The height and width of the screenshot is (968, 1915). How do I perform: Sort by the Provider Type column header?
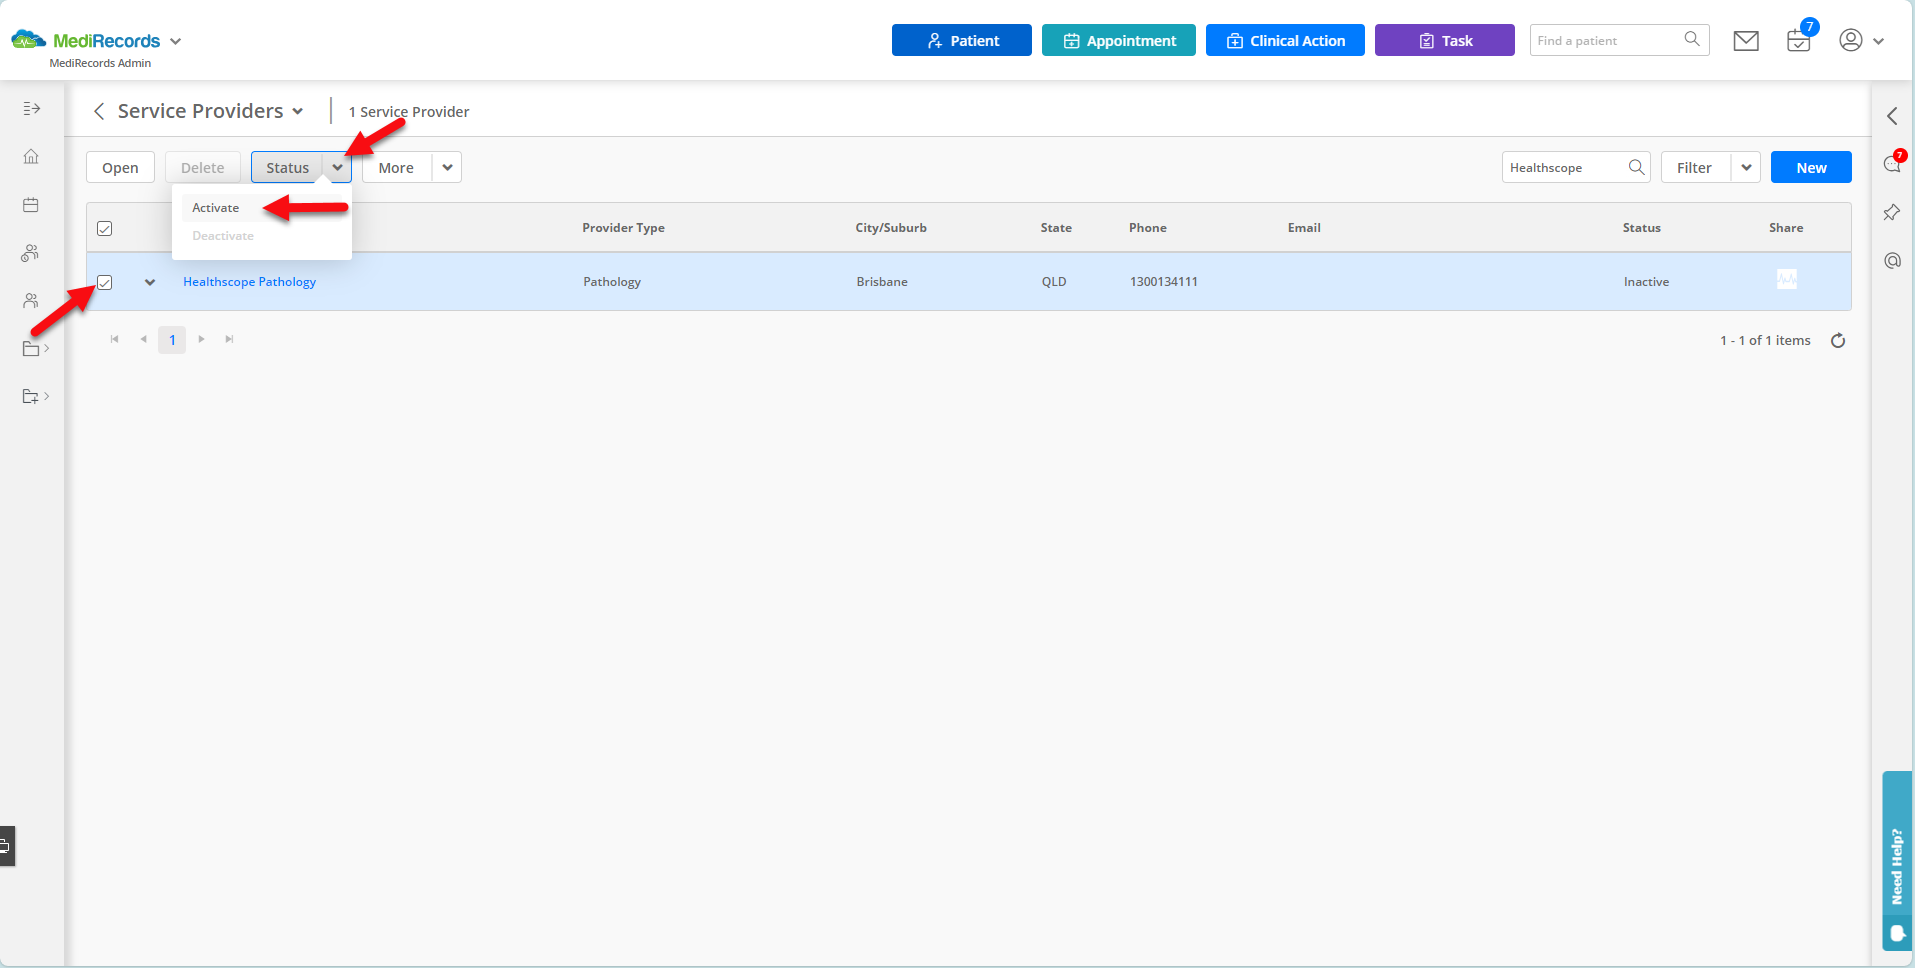623,228
